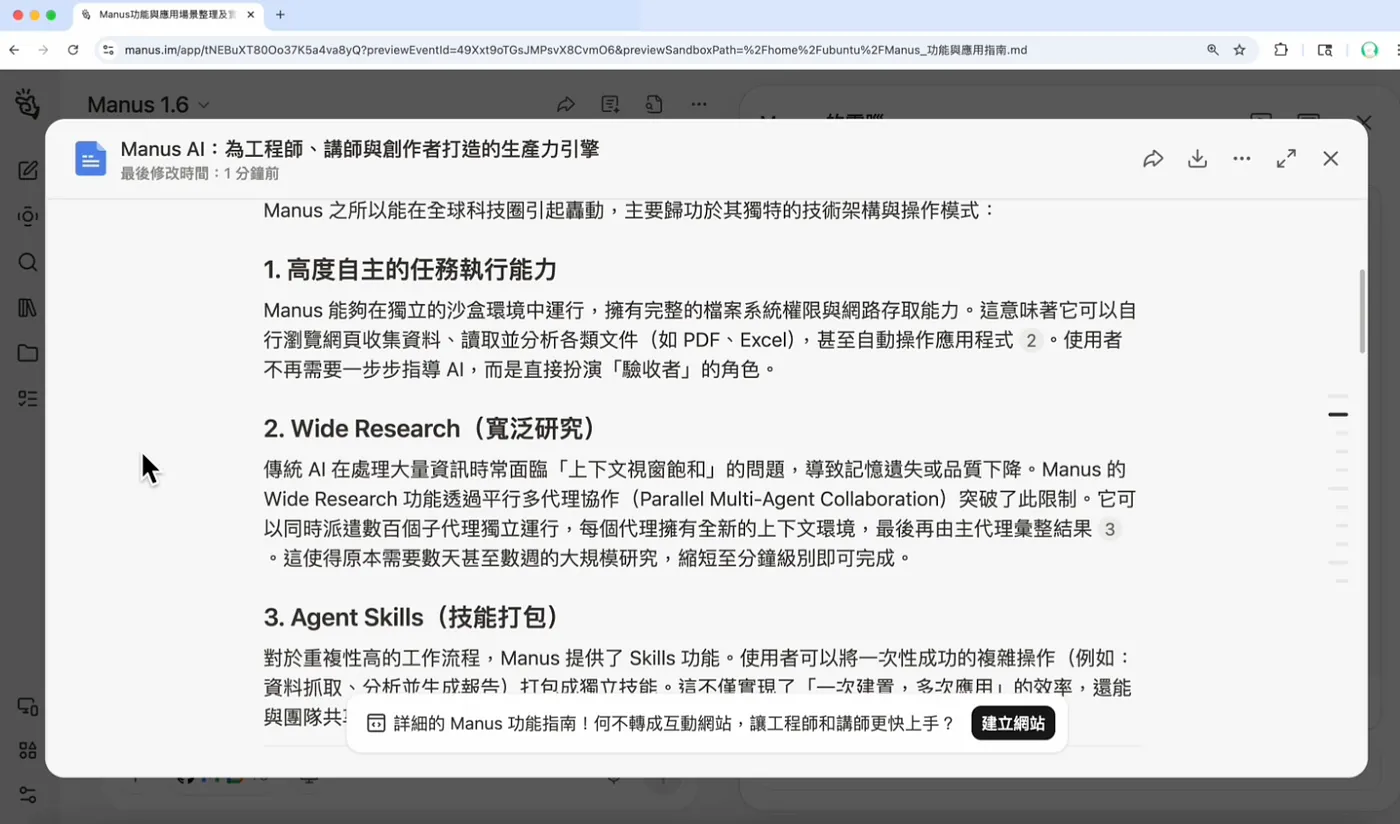This screenshot has width=1400, height=824.
Task: Click the share arrow in Manus chat header
Action: [566, 104]
